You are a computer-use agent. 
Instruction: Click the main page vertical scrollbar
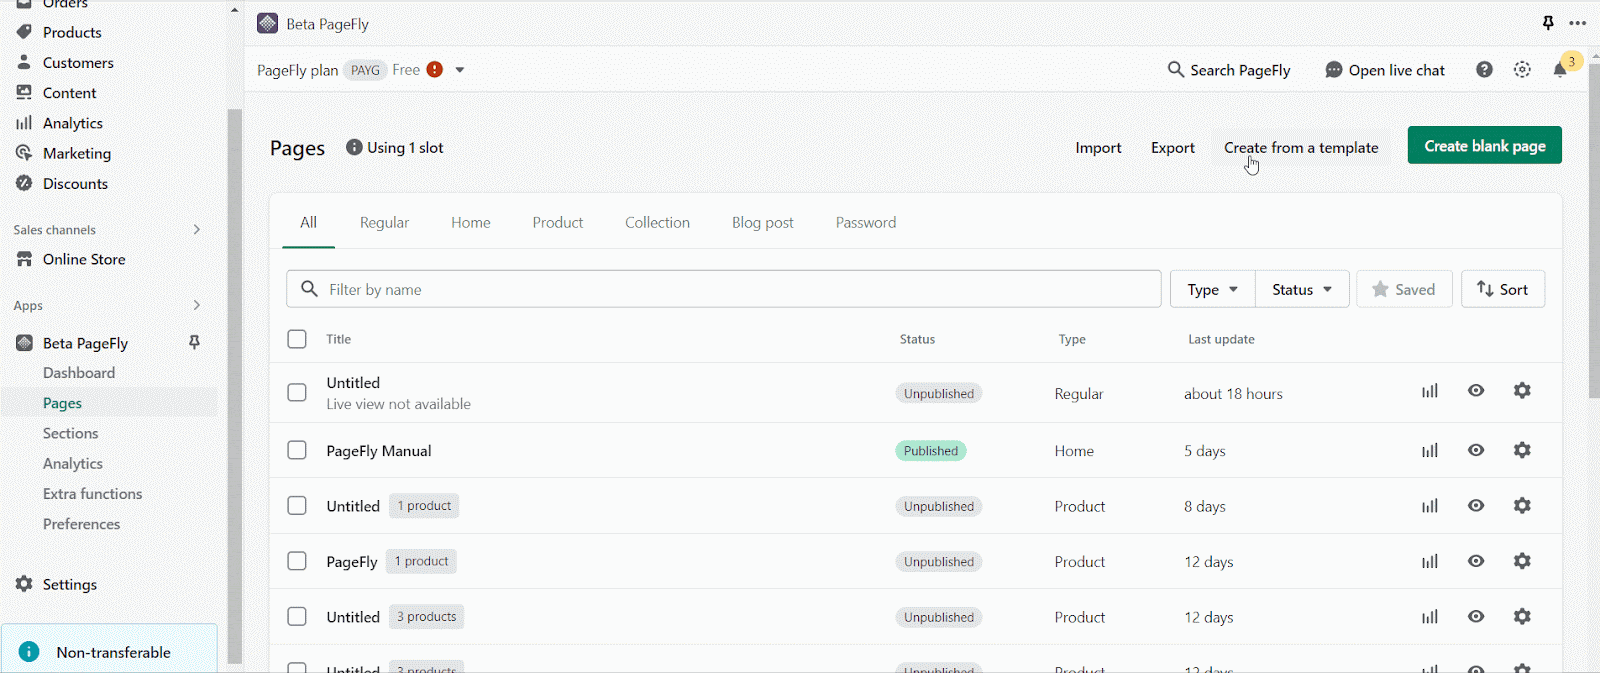click(x=1594, y=230)
